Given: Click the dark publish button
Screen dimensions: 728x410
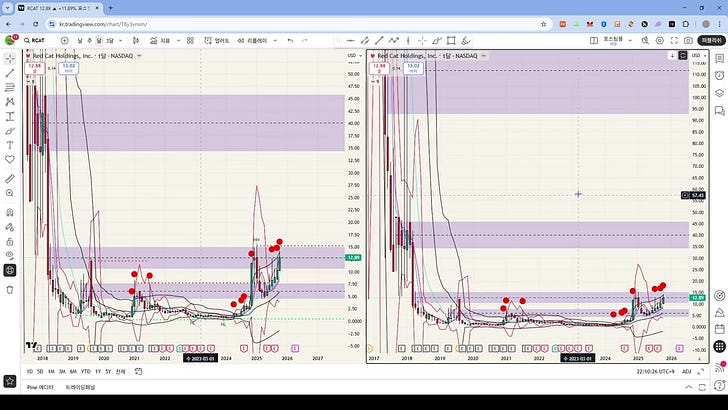Looking at the screenshot, I should [x=711, y=40].
